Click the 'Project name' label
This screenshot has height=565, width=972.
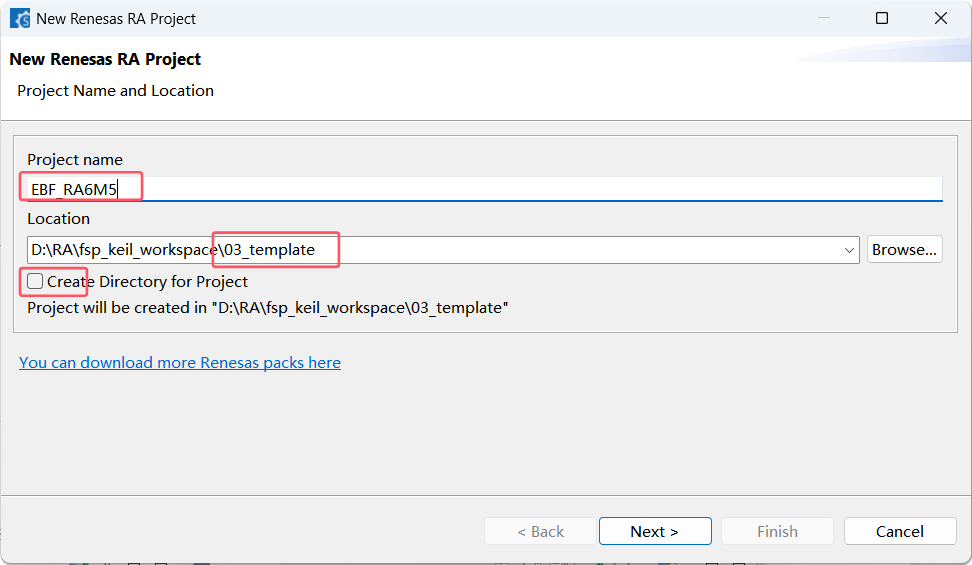pyautogui.click(x=75, y=160)
